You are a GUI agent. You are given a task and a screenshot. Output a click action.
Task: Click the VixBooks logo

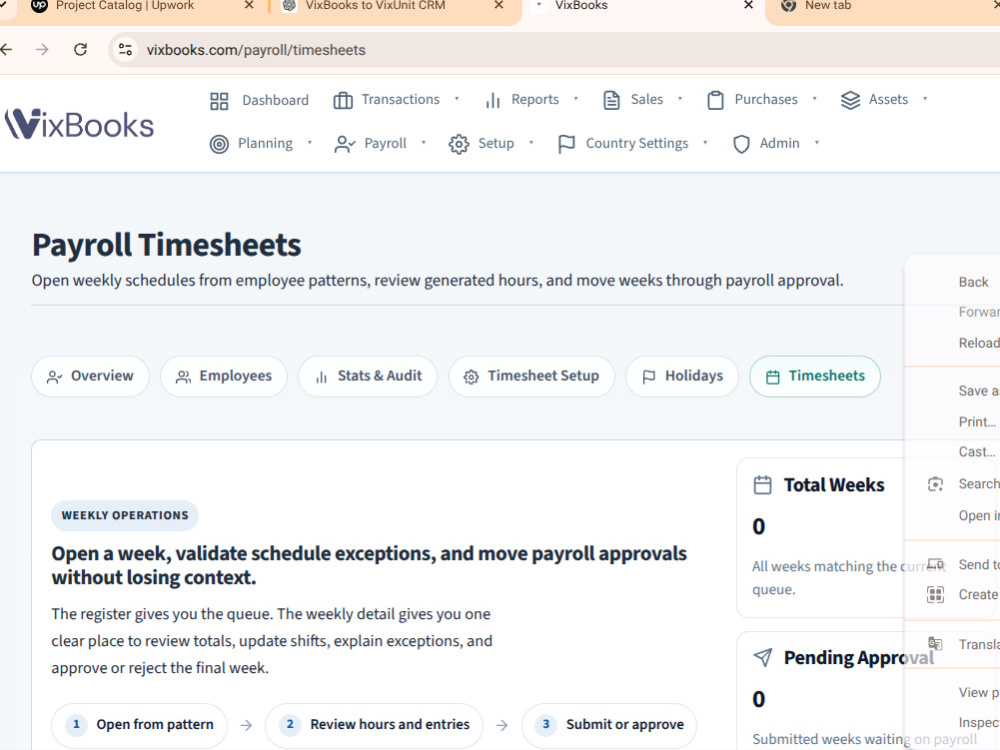pos(79,124)
